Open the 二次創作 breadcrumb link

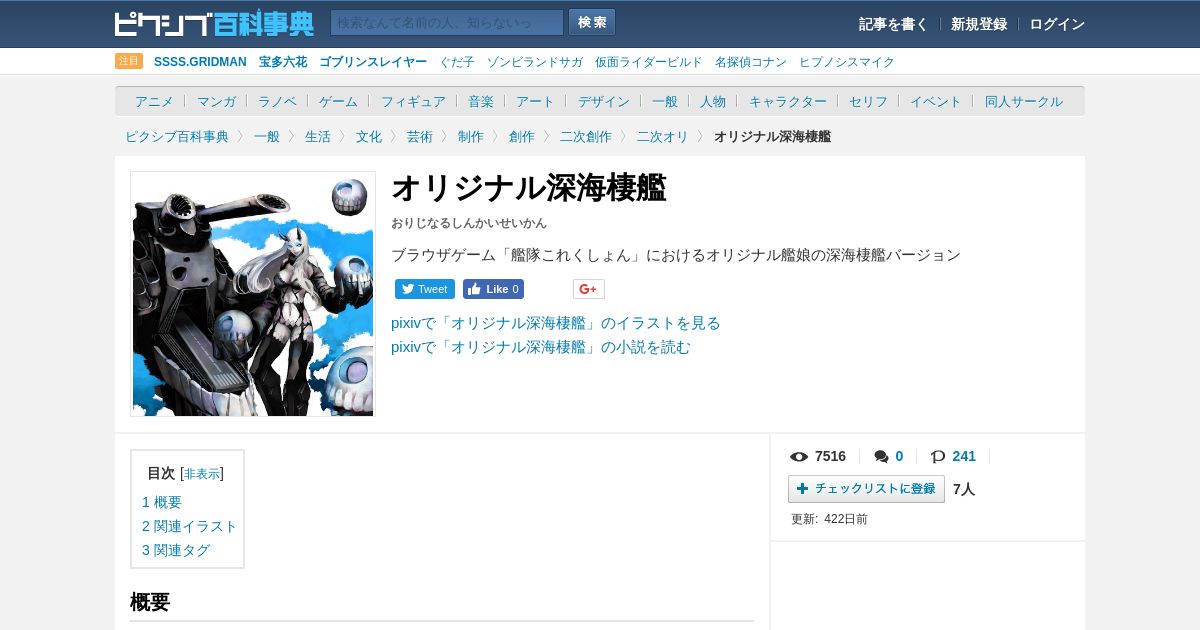pyautogui.click(x=586, y=136)
